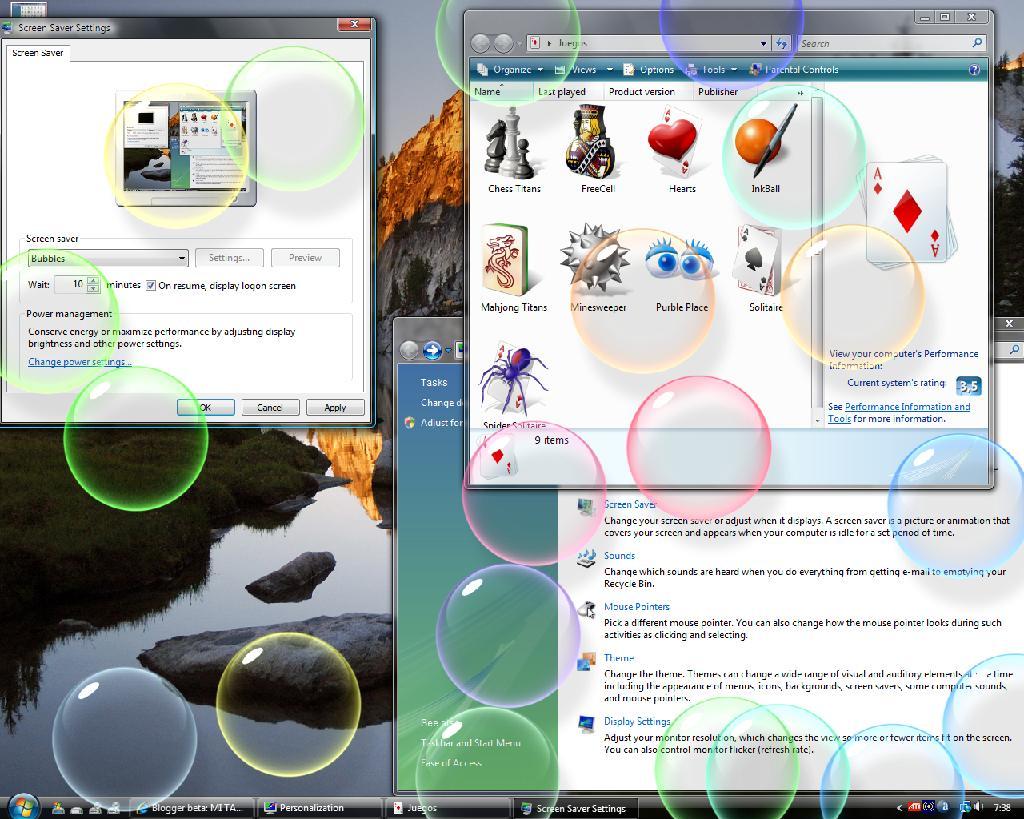Click the screen saver Settings button

[229, 258]
